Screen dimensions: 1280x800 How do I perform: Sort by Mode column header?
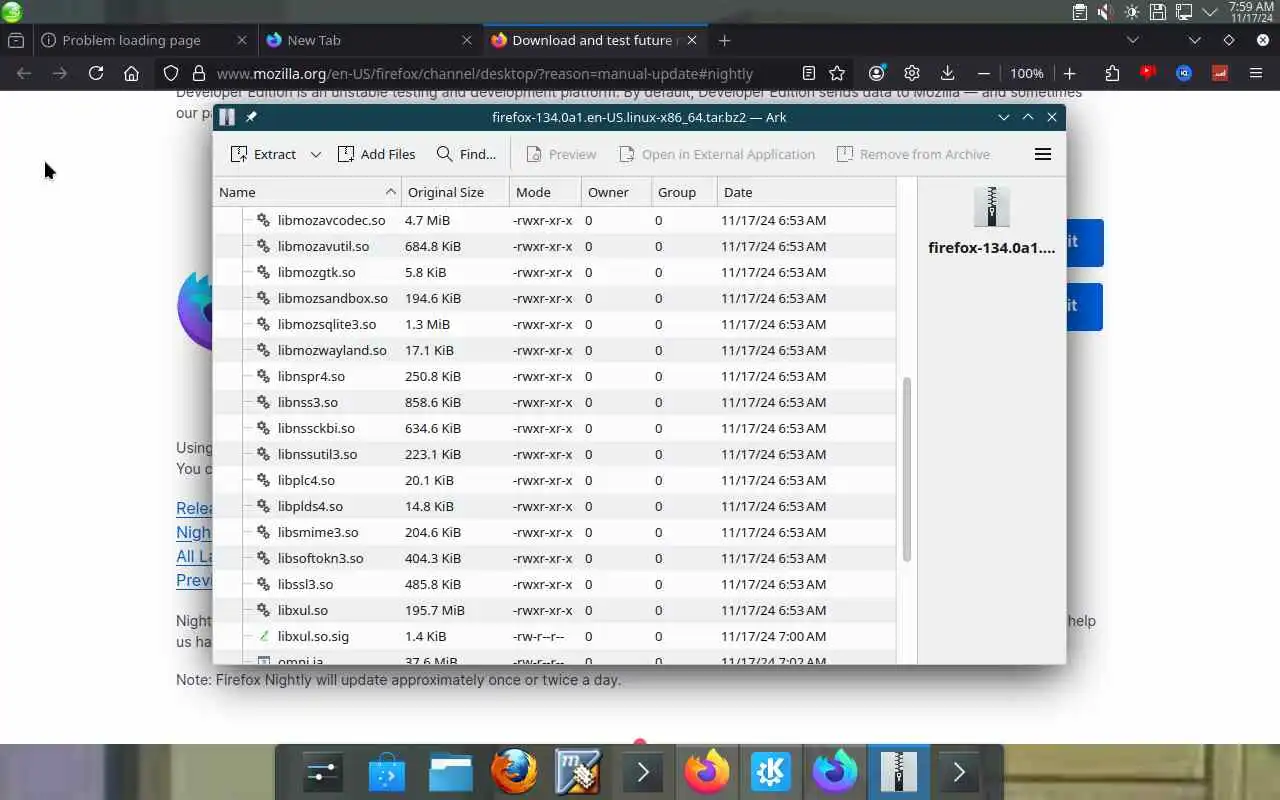tap(545, 192)
